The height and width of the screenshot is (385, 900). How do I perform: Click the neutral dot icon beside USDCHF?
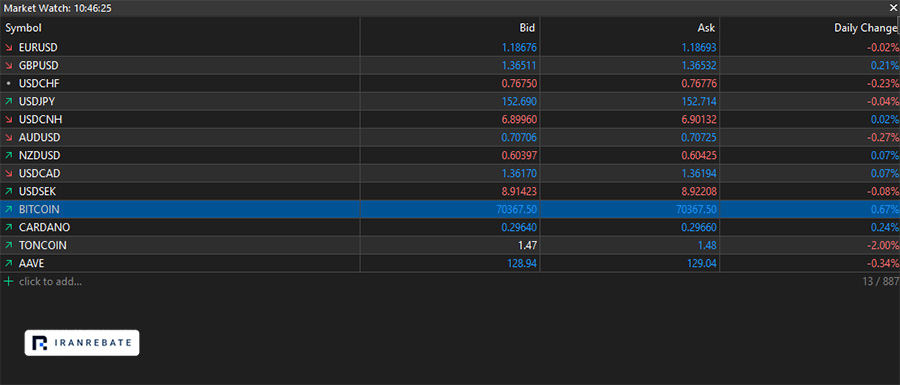pos(9,84)
